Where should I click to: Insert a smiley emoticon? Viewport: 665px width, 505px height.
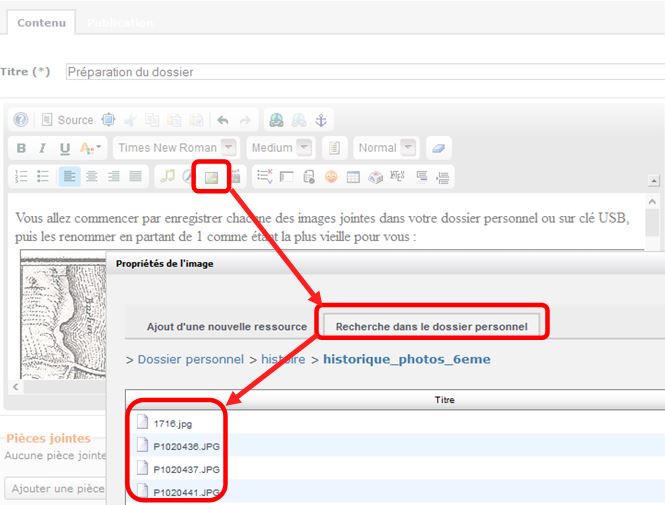(x=331, y=177)
